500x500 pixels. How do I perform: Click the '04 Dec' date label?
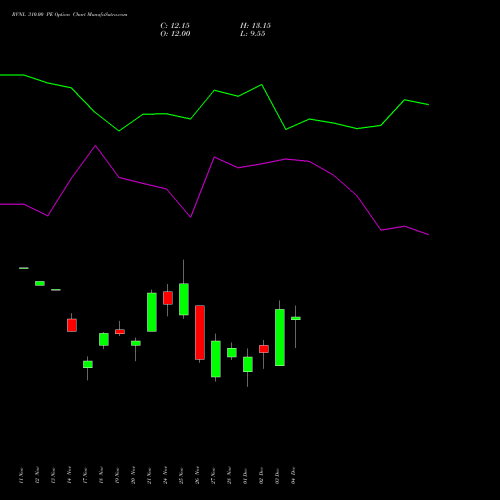(293, 475)
